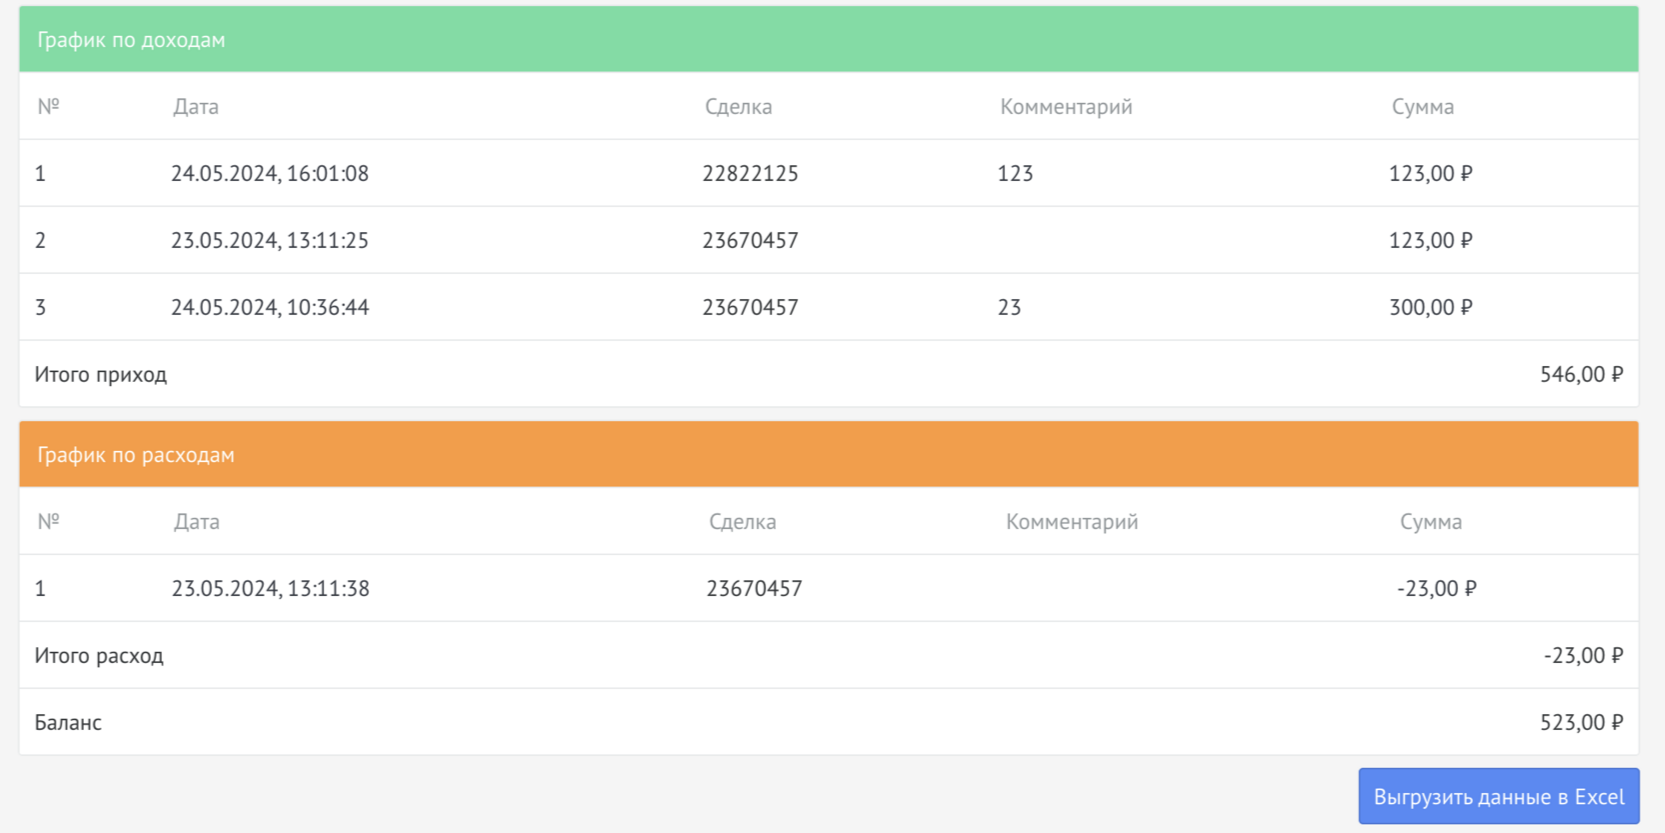Click the 'Итого приход' total 546,00 ₽

click(1581, 375)
